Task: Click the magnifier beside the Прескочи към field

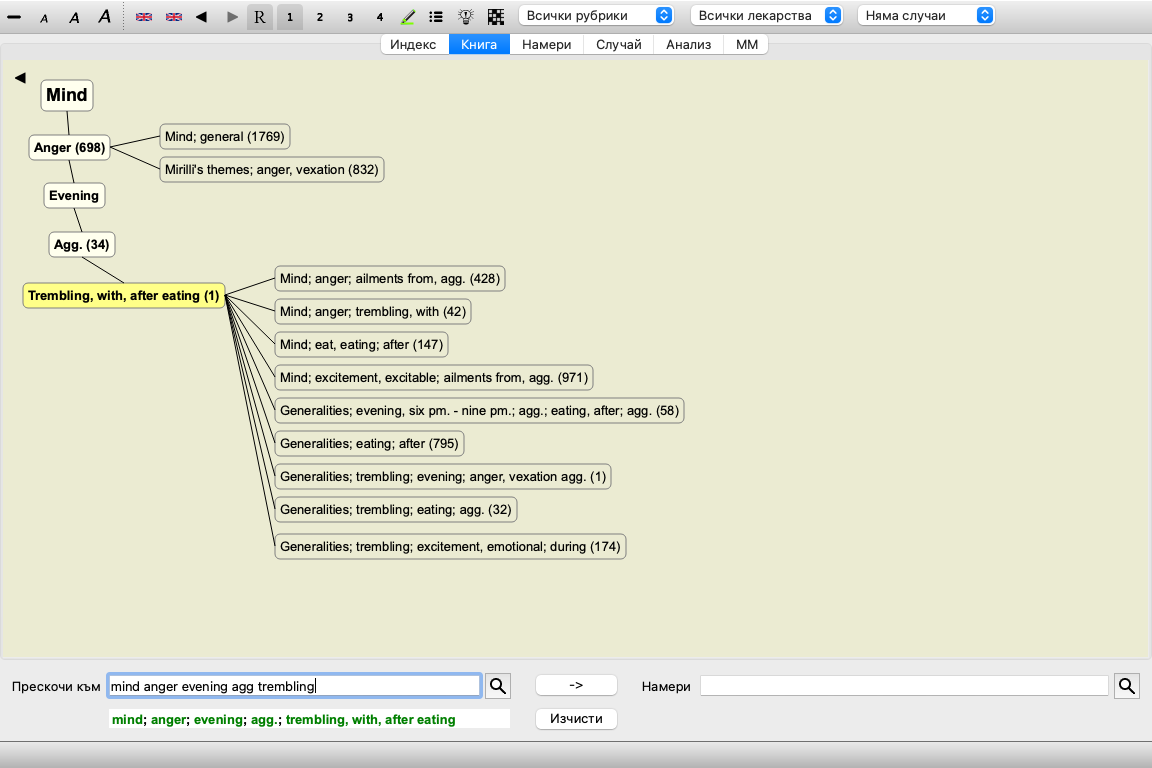Action: click(497, 685)
